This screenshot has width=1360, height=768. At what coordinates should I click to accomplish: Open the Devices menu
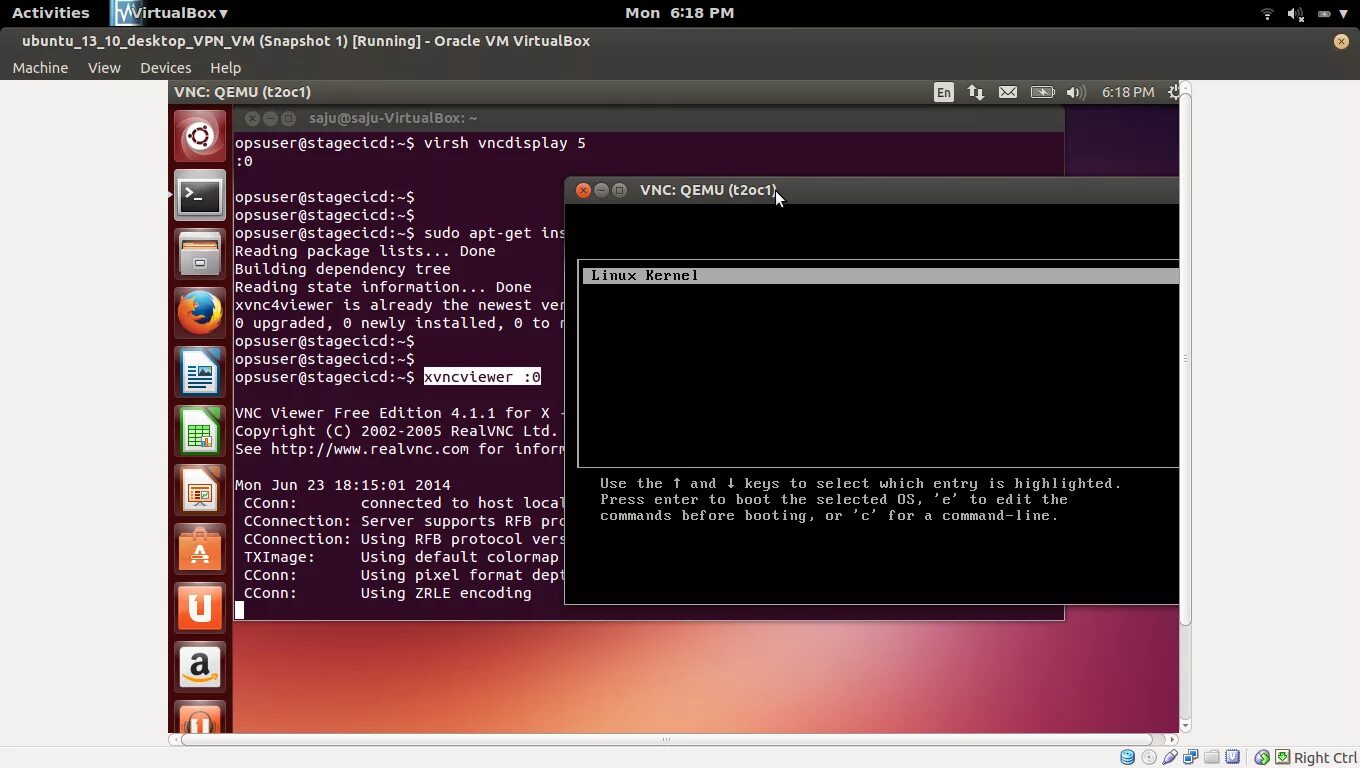click(165, 68)
